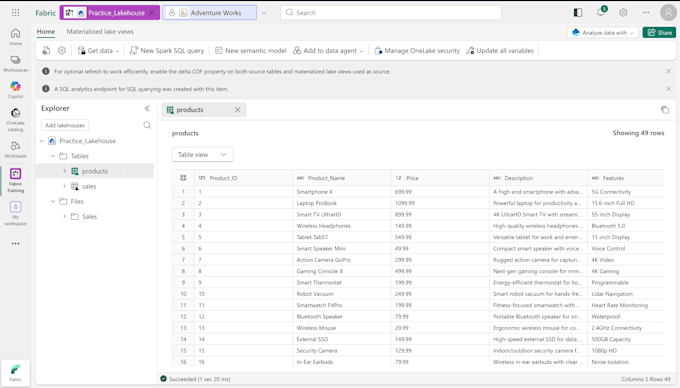
Task: Switch to Materialized lake views tab
Action: 100,32
